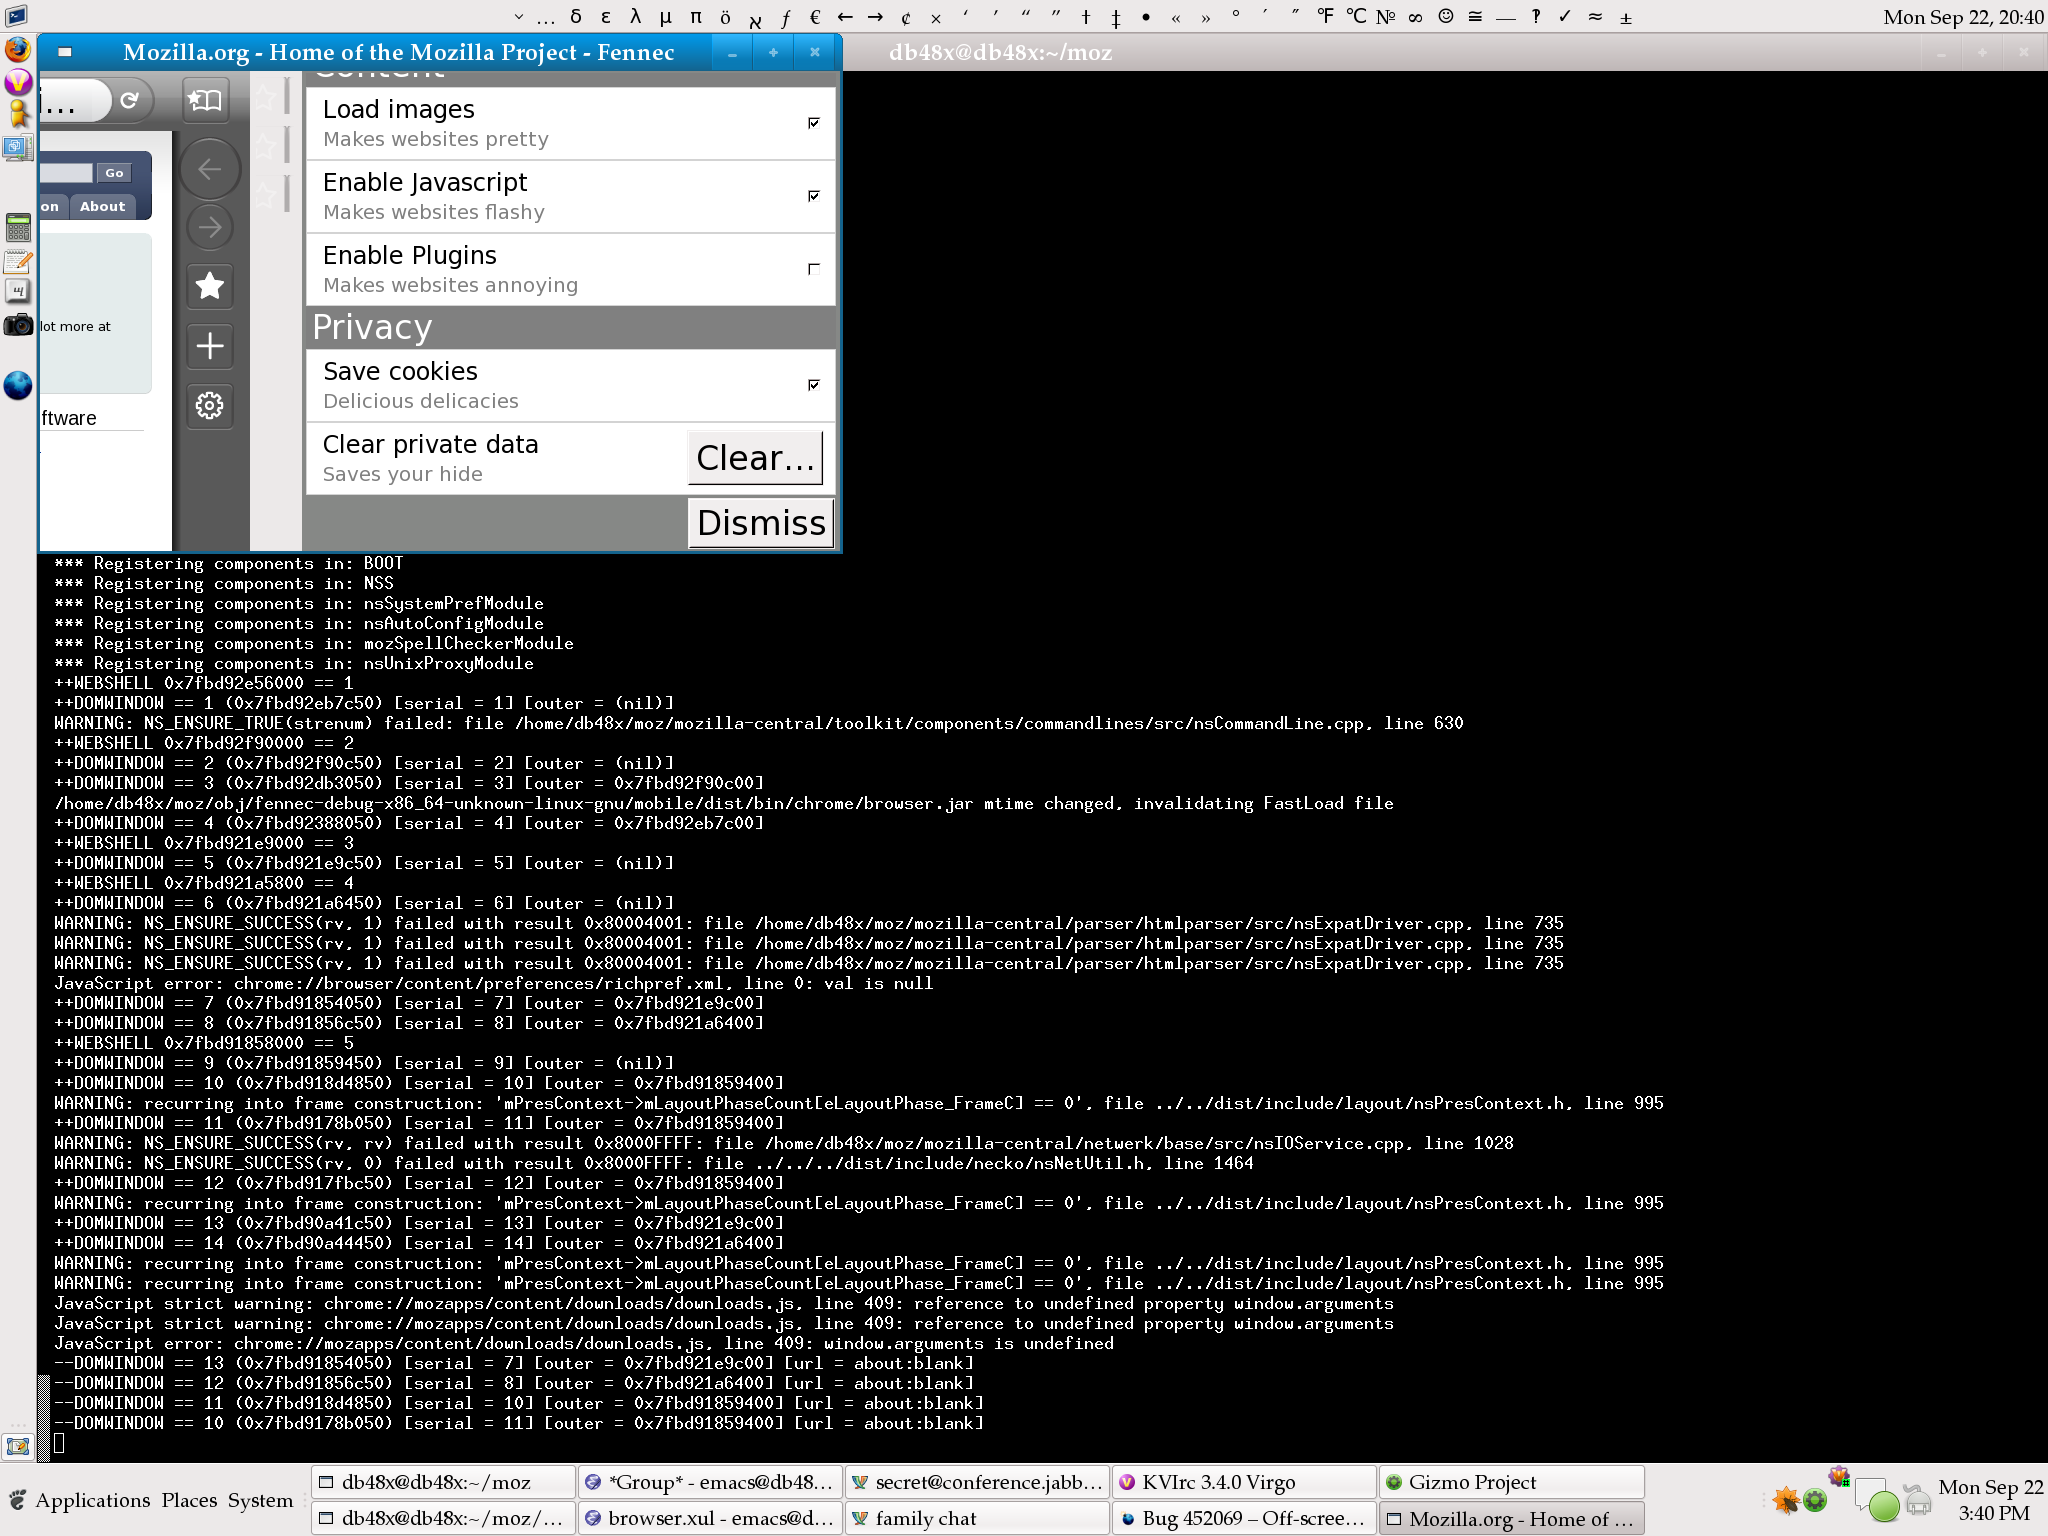The height and width of the screenshot is (1536, 2048).
Task: Click the Clear… button
Action: [x=755, y=458]
